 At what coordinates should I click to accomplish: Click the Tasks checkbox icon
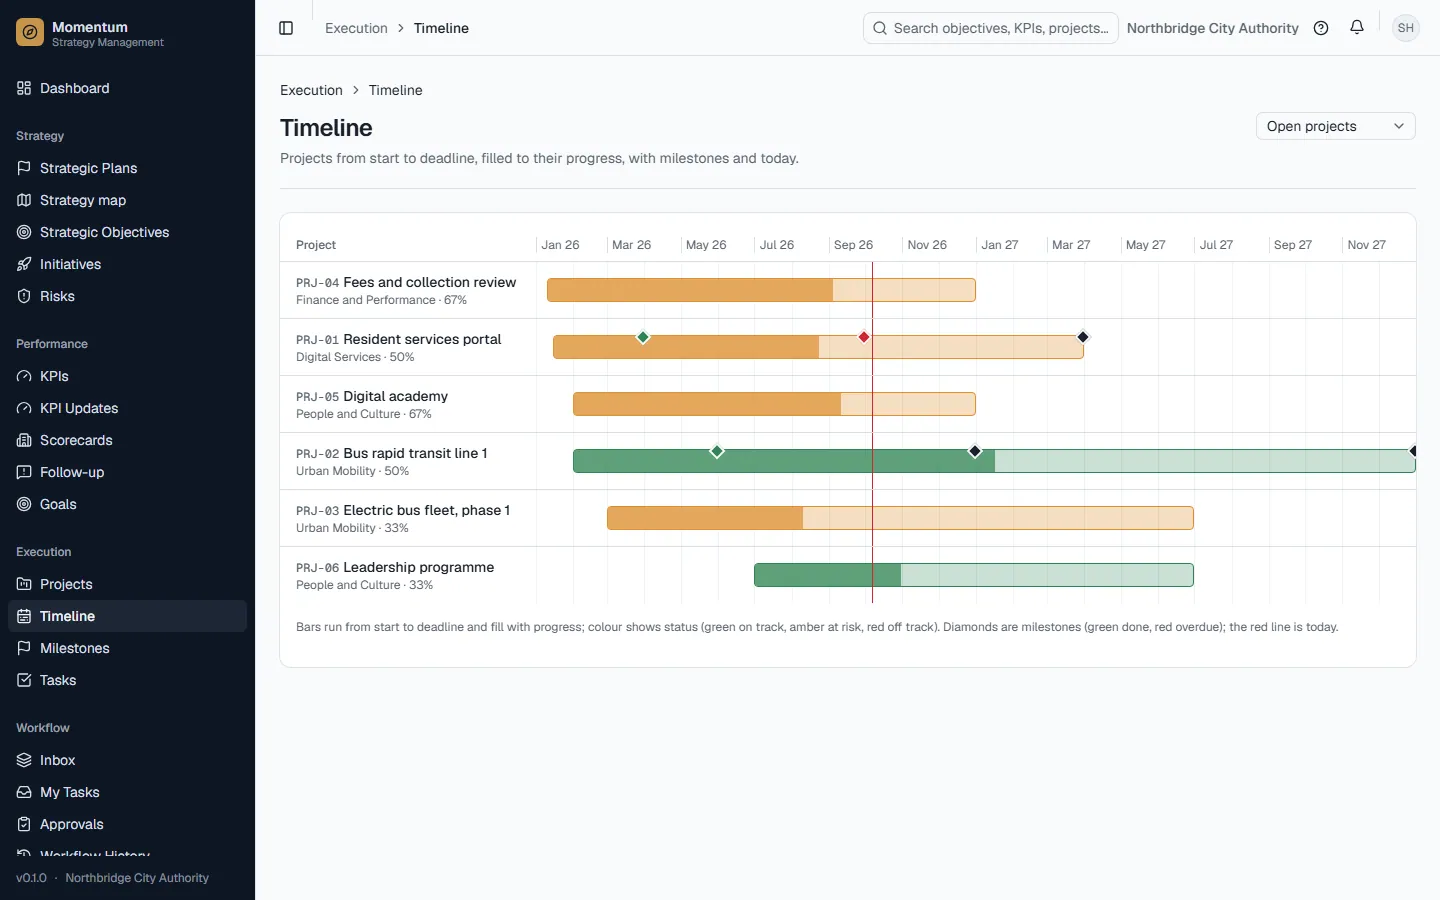24,680
